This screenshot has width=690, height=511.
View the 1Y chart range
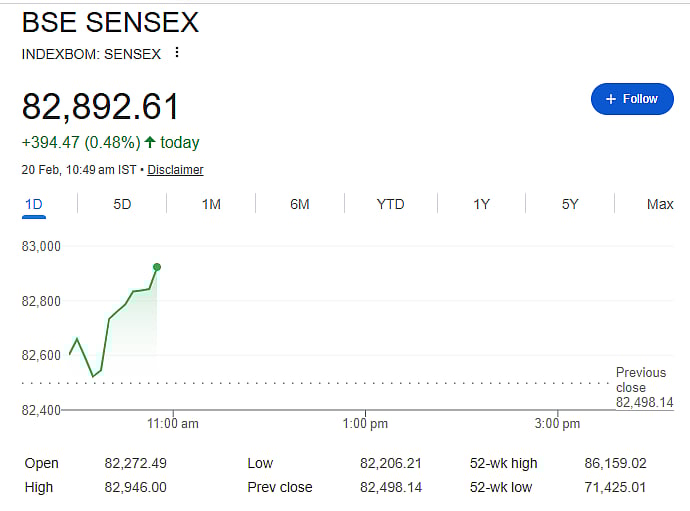(481, 204)
